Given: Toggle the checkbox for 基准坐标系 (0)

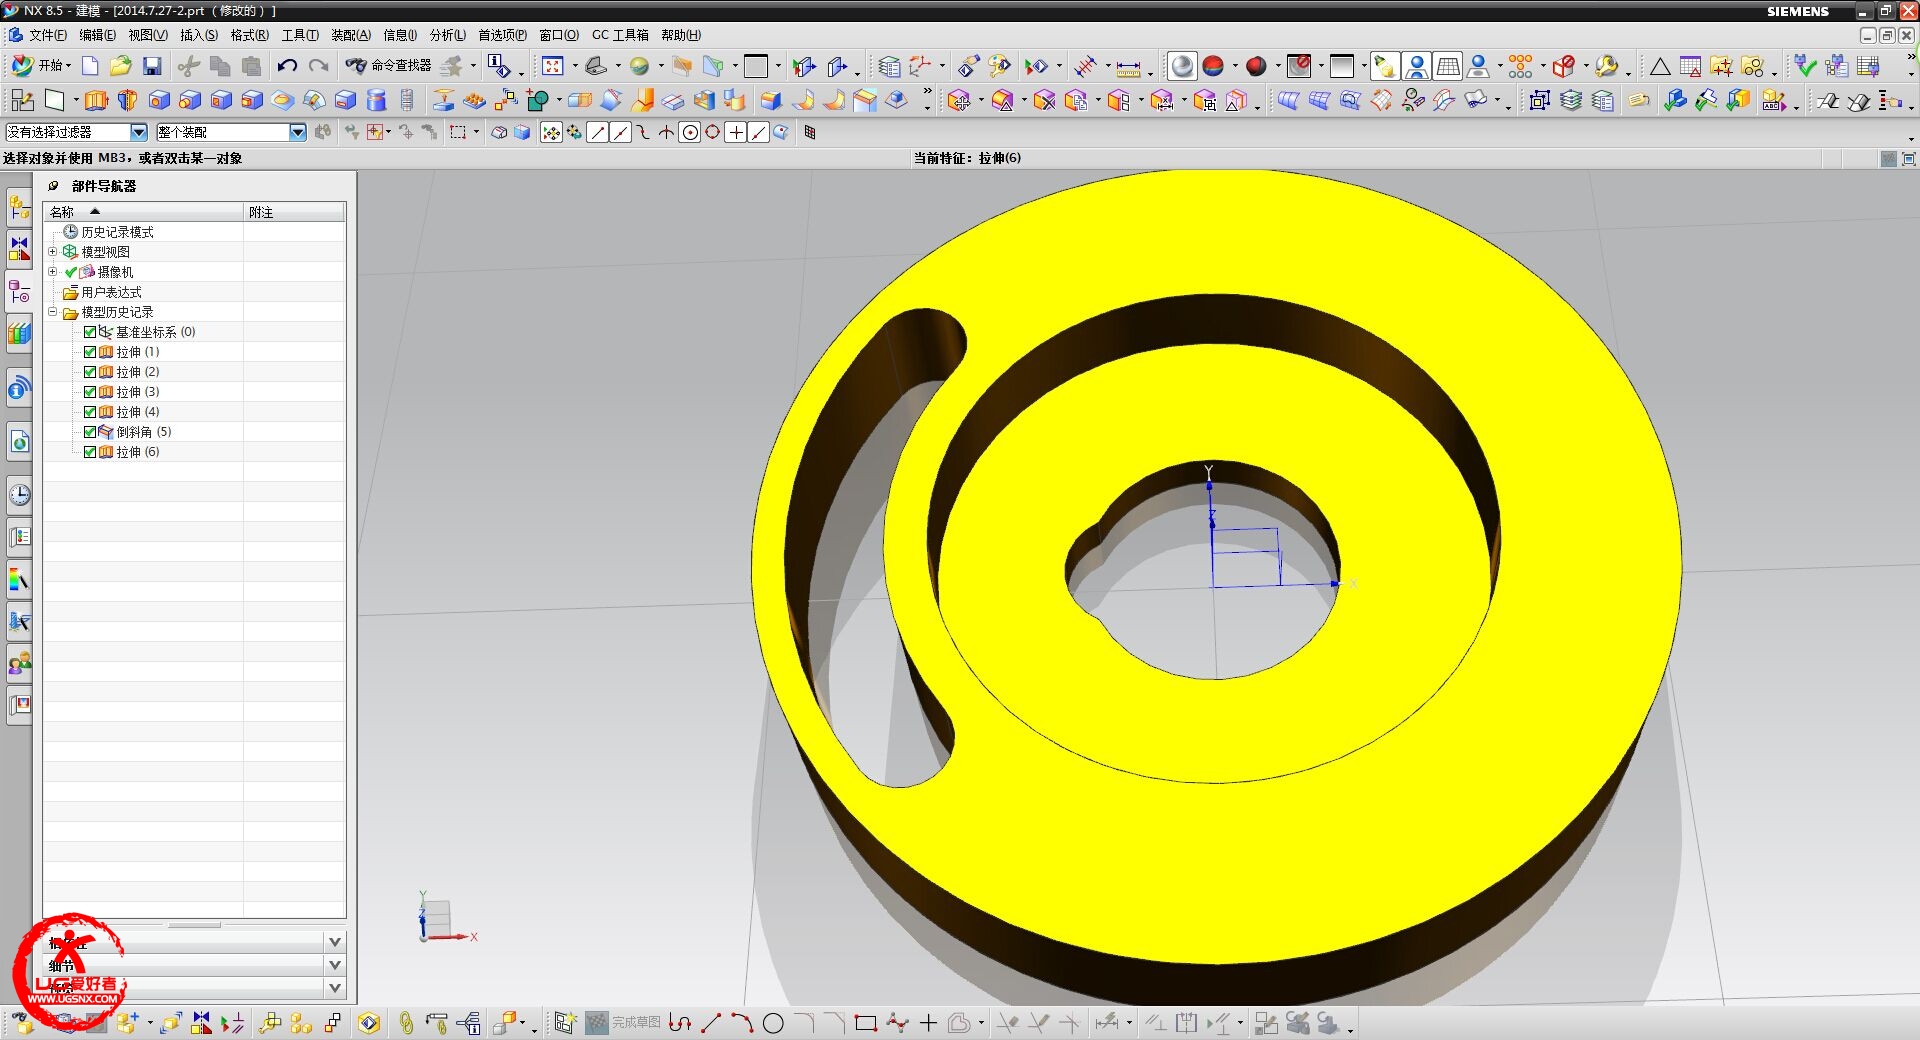Looking at the screenshot, I should (x=90, y=332).
